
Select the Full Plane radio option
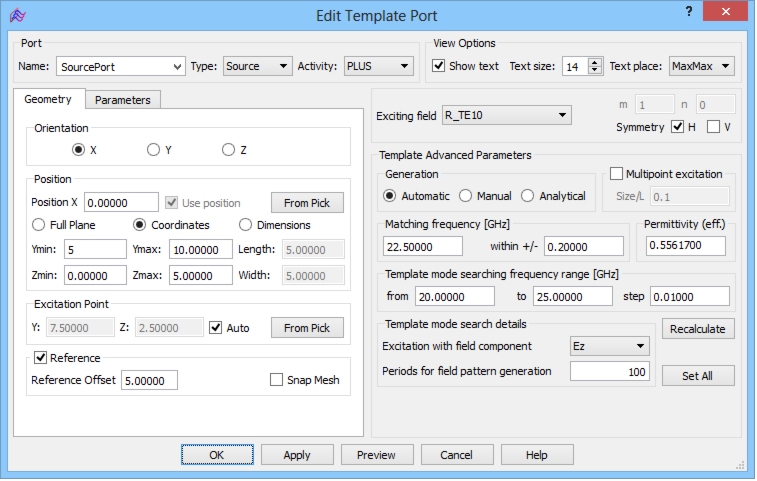coord(38,225)
